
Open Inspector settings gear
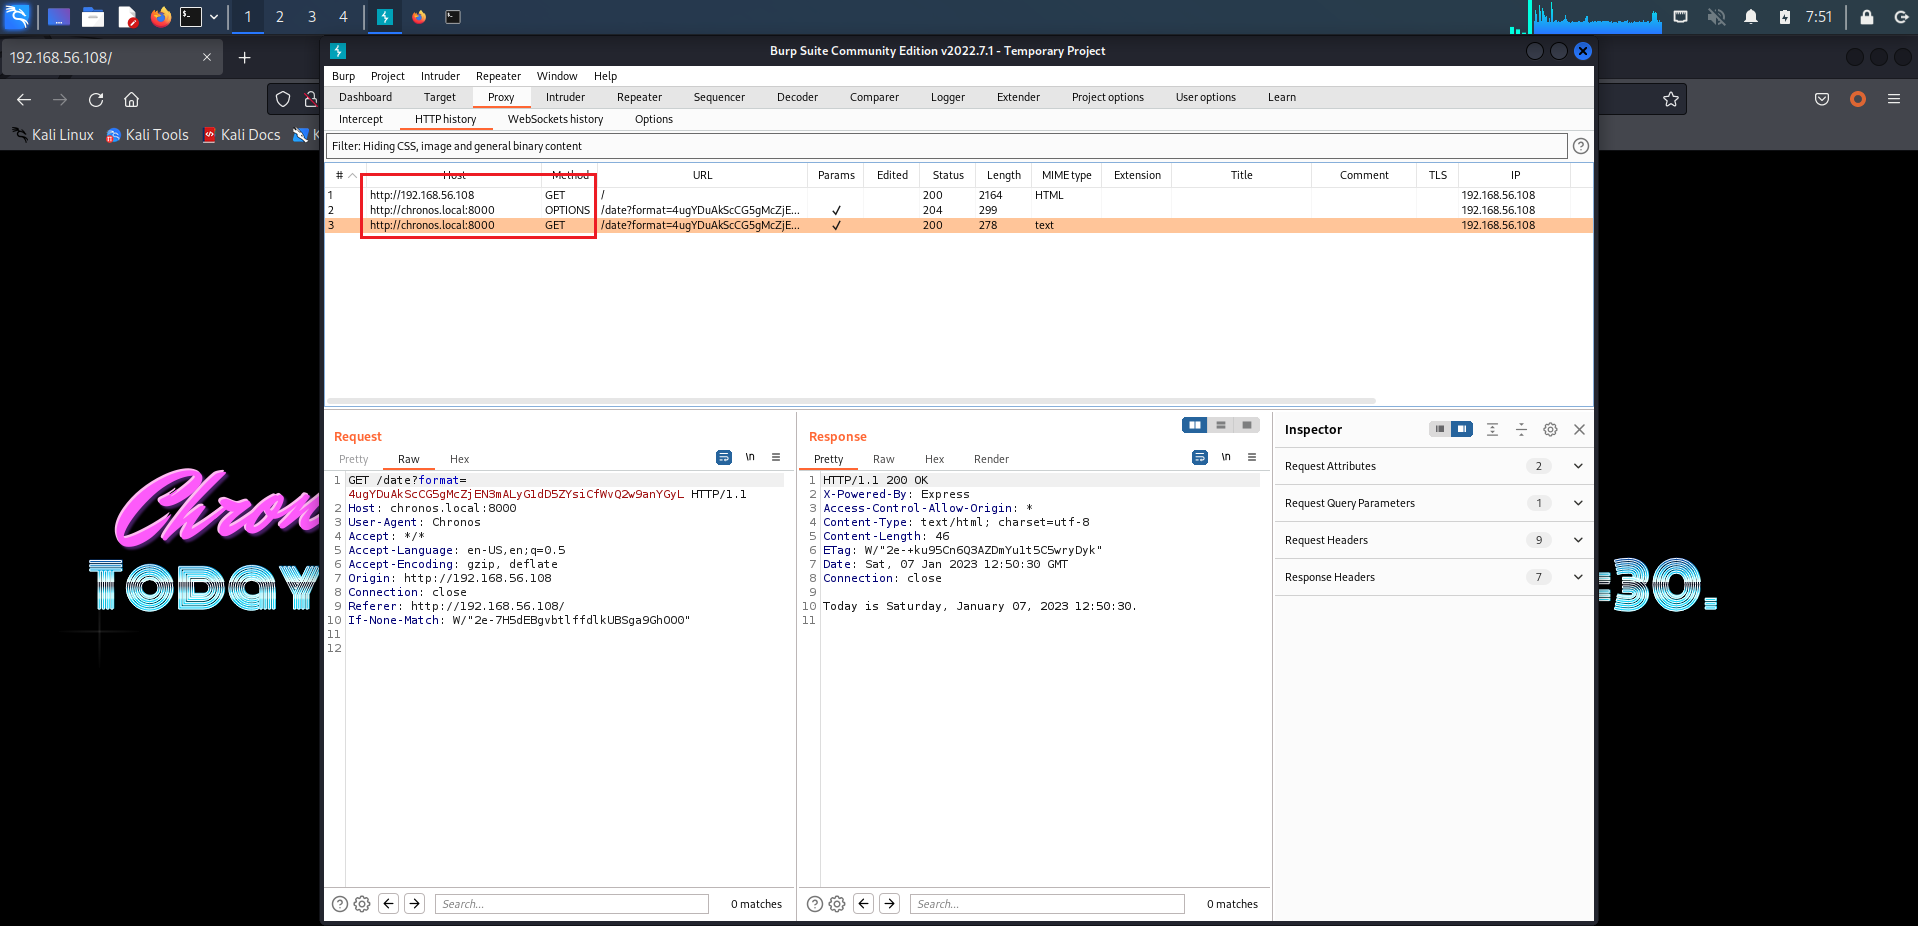pos(1550,429)
